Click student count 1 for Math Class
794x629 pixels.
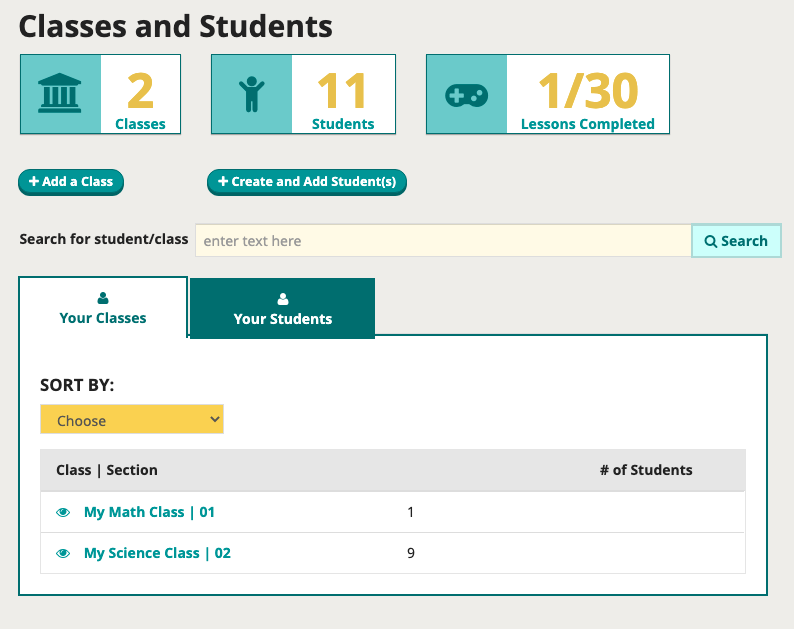coord(411,513)
